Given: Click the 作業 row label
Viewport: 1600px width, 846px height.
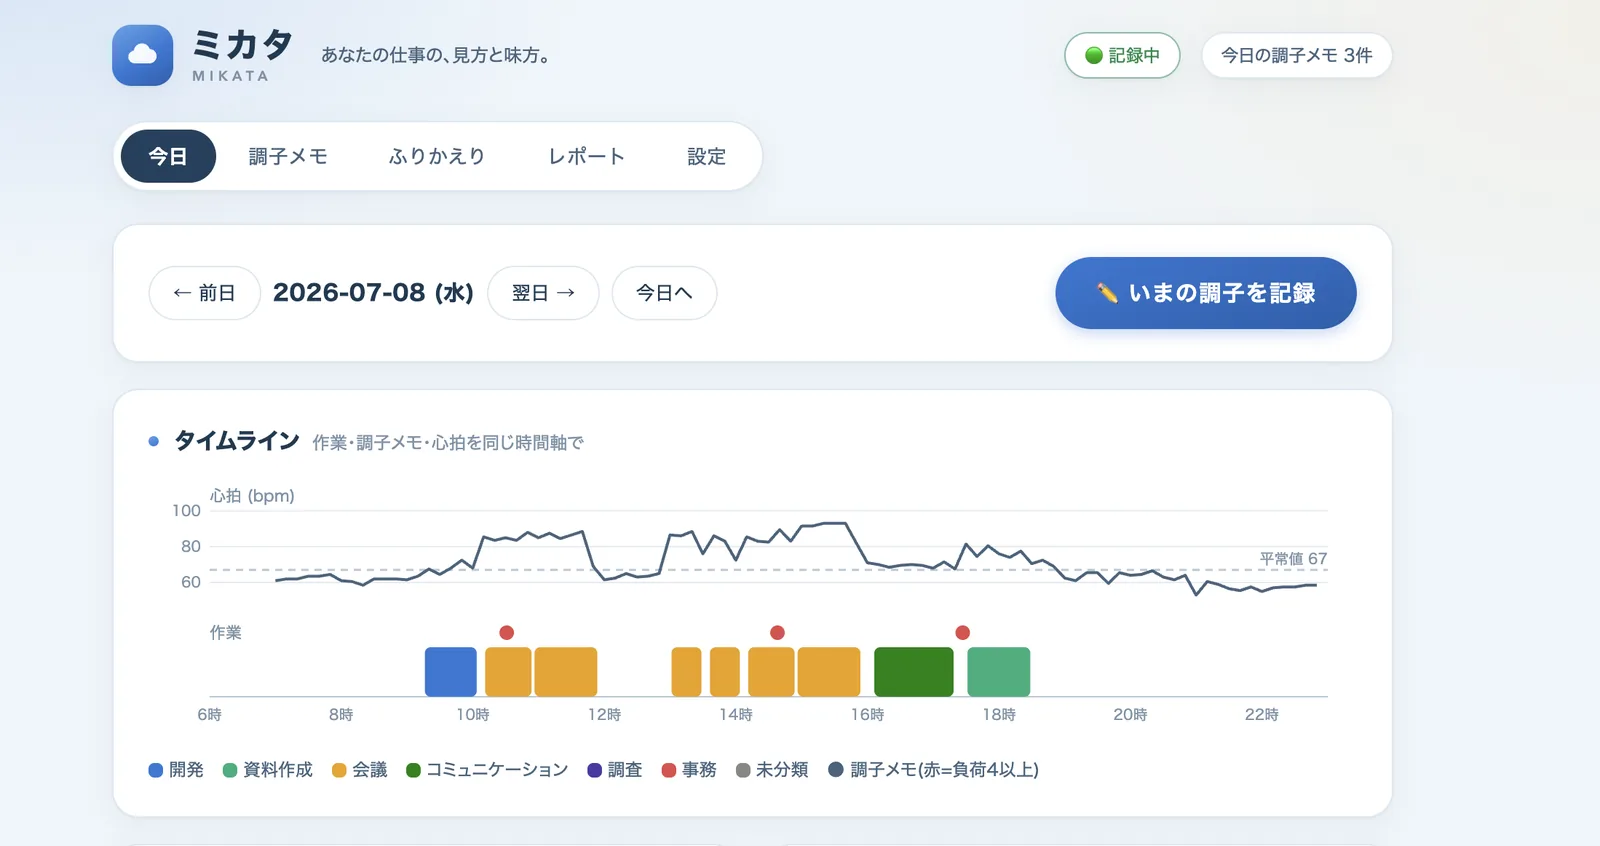Looking at the screenshot, I should tap(226, 632).
